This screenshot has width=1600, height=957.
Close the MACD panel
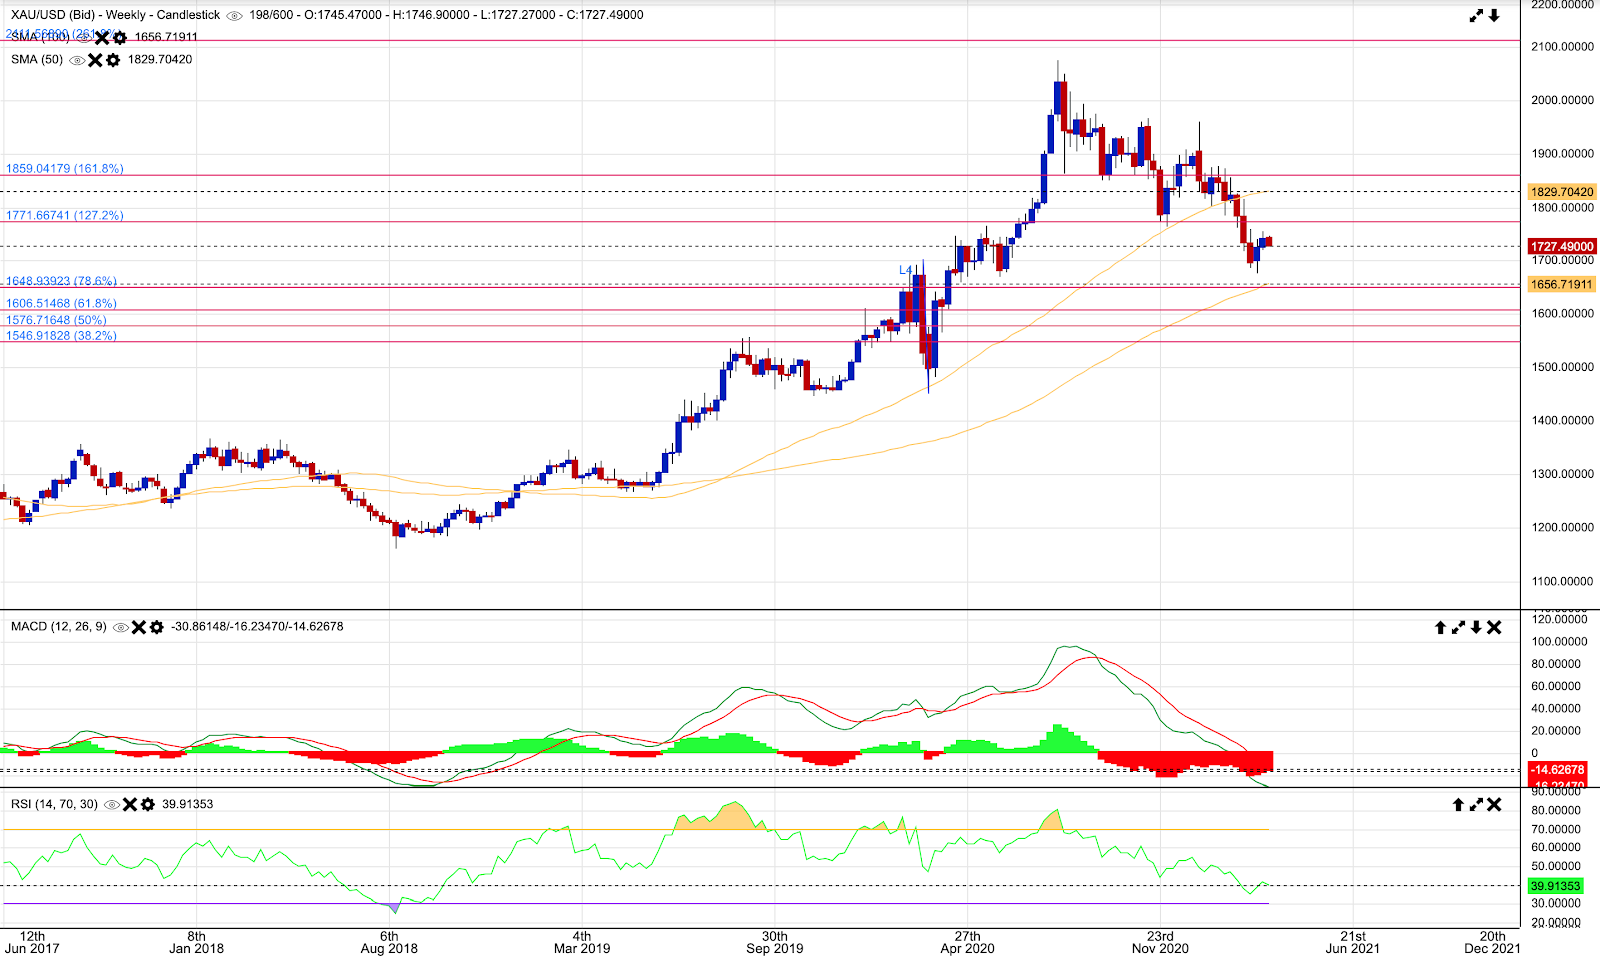point(1494,627)
